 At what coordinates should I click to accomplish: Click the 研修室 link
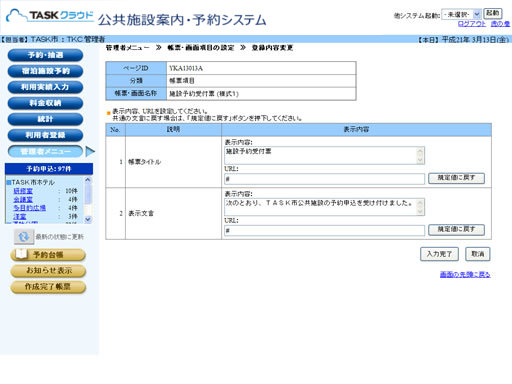pos(23,191)
